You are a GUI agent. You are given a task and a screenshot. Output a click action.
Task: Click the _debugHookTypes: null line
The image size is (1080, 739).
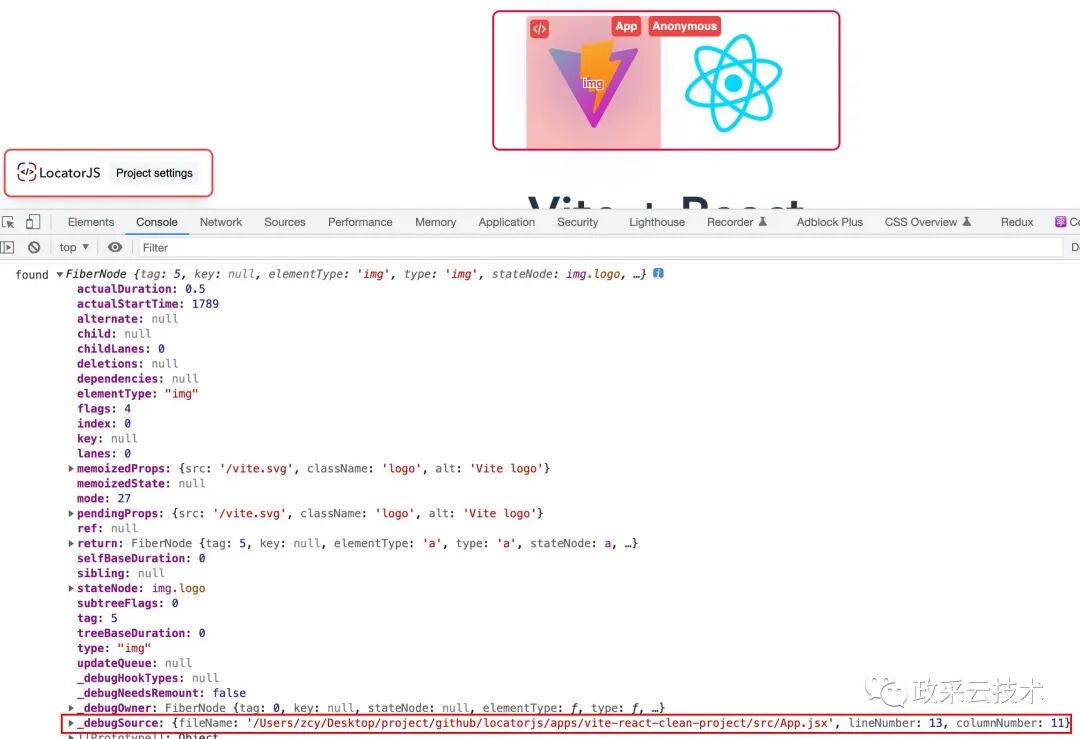[x=148, y=678]
